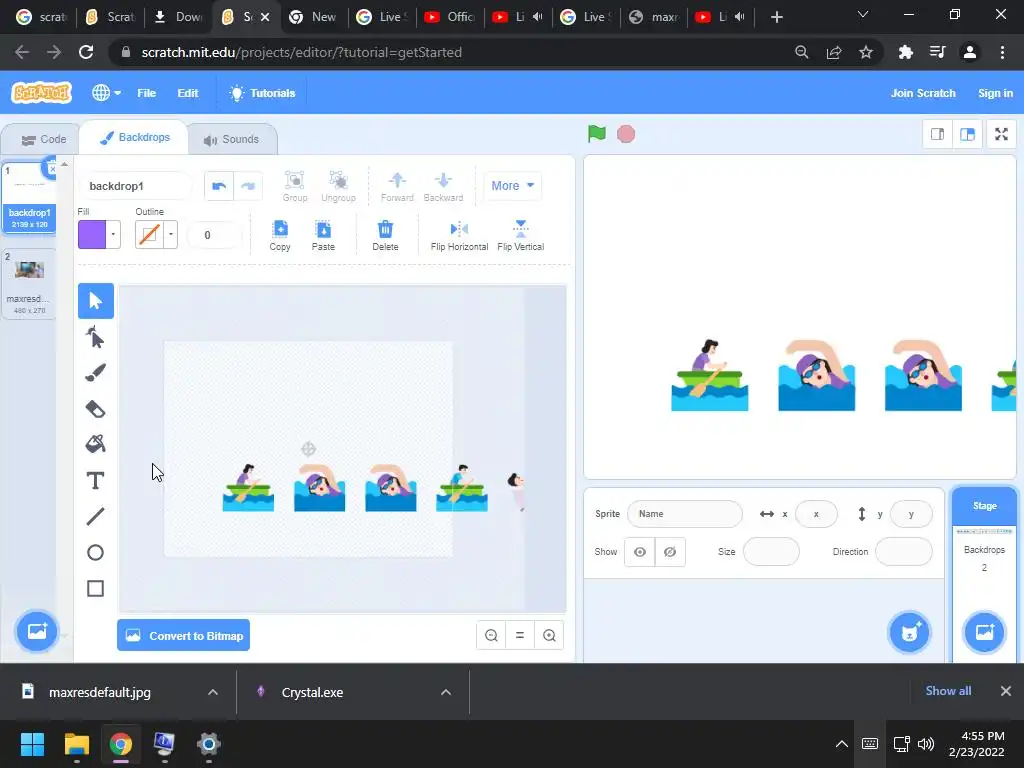Enter full screen stage mode
This screenshot has height=768, width=1024.
(1001, 135)
